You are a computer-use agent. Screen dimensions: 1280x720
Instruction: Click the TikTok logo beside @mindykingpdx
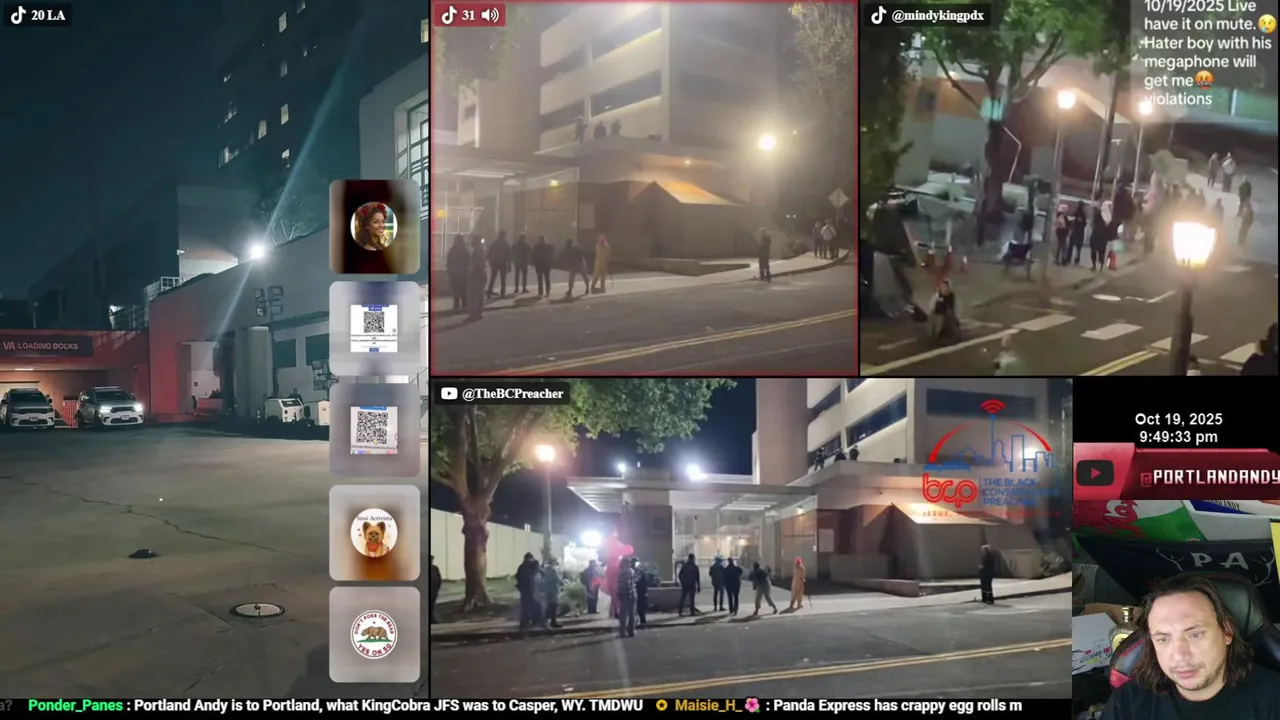point(878,15)
